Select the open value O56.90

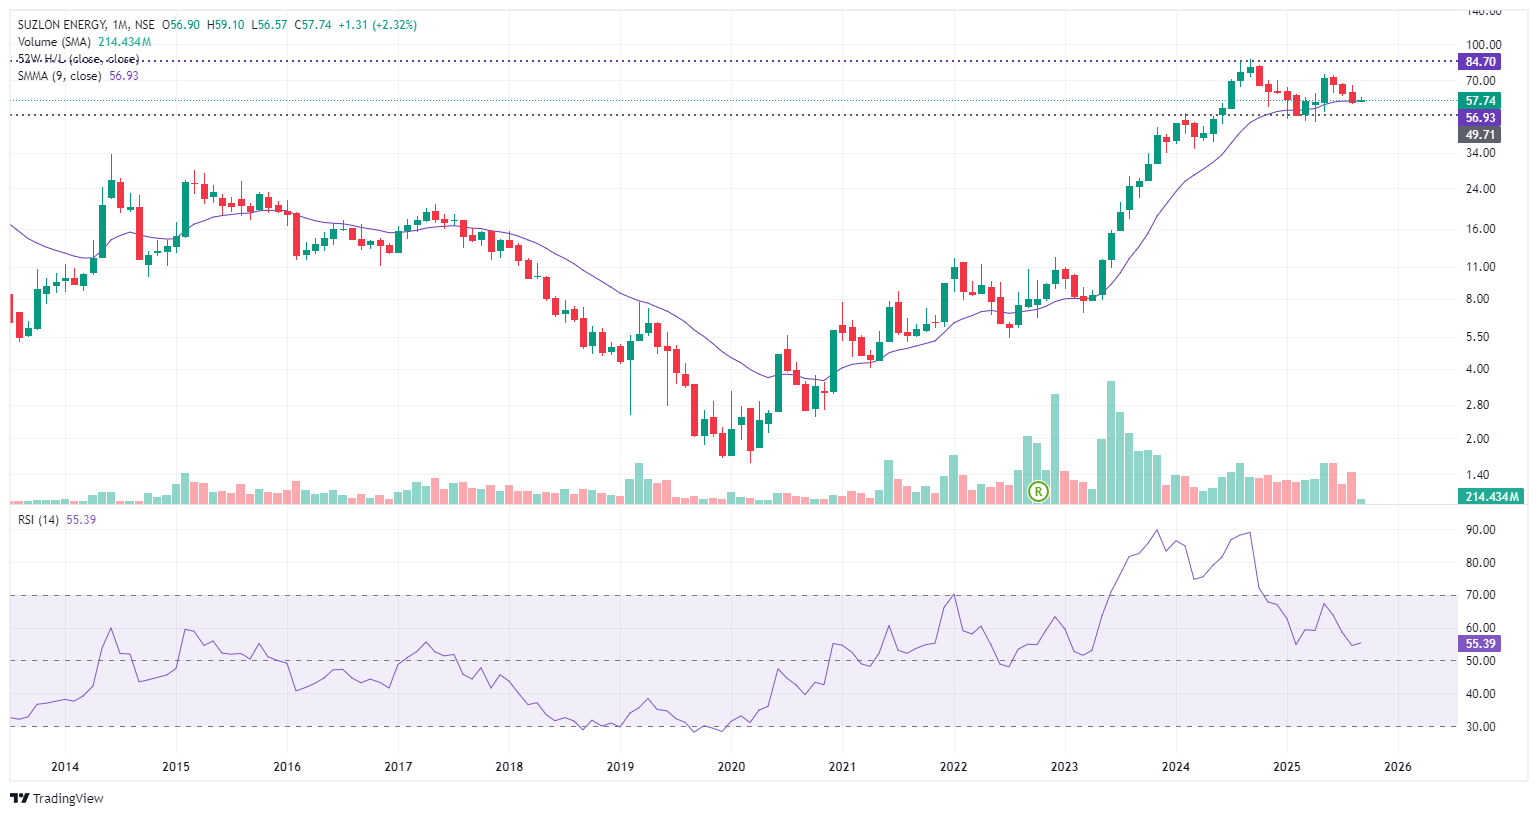[x=182, y=25]
